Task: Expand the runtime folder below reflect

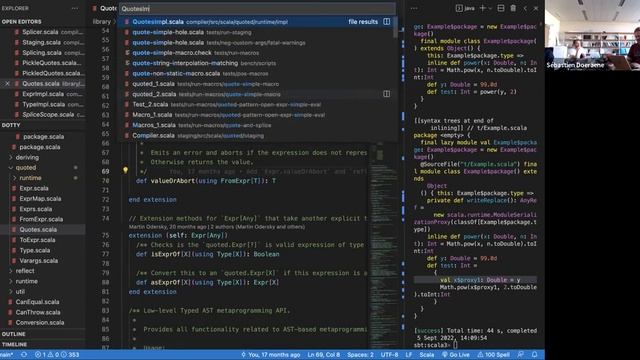Action: 42,281
